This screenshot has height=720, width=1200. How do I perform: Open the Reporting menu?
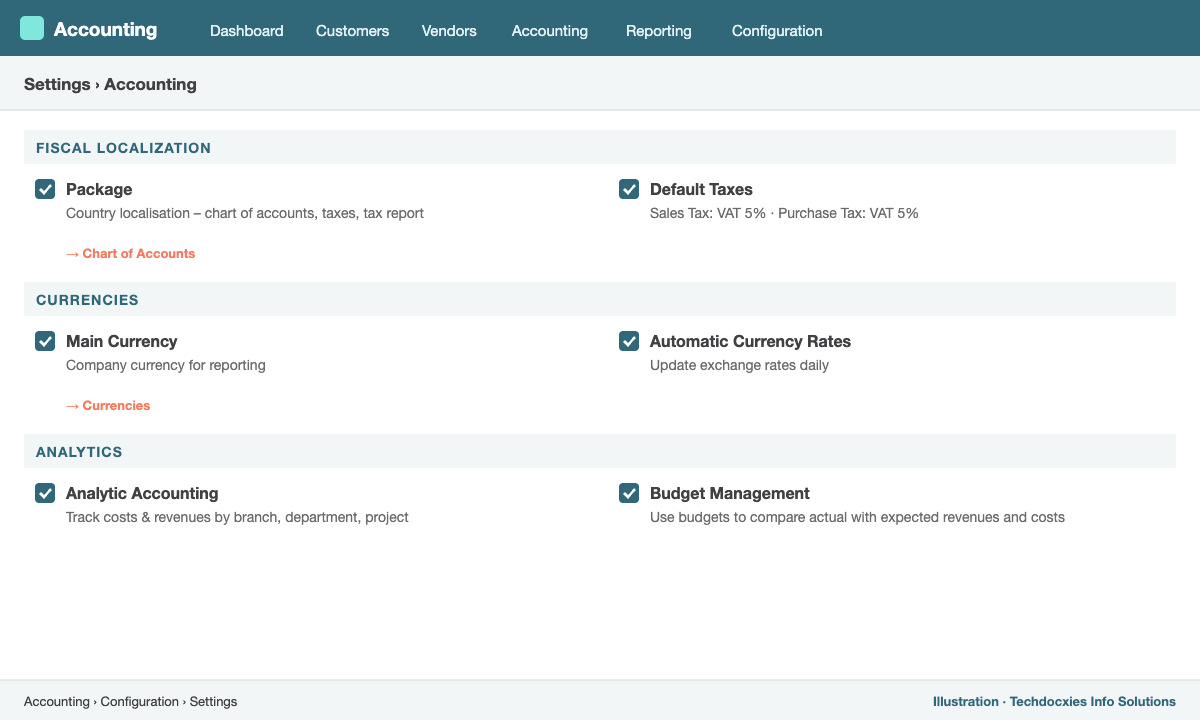click(659, 31)
